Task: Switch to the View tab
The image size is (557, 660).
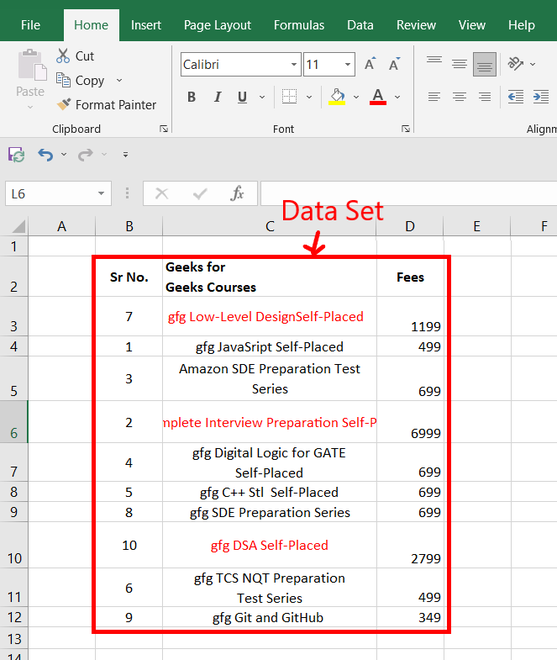Action: coord(472,25)
